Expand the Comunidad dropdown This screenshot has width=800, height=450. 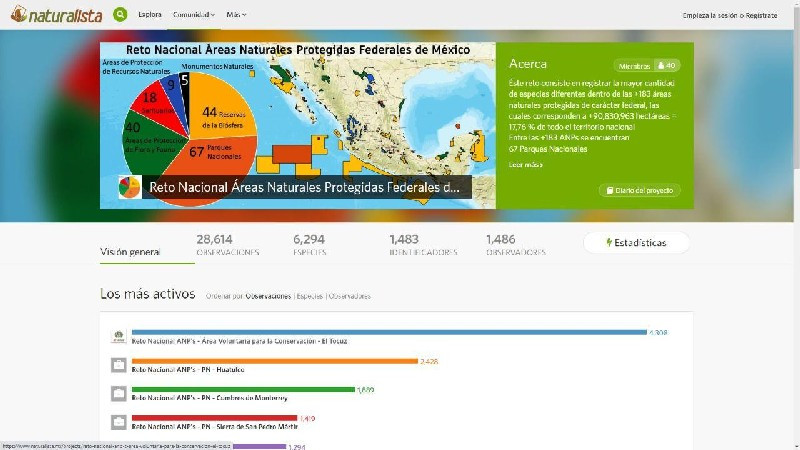click(193, 15)
